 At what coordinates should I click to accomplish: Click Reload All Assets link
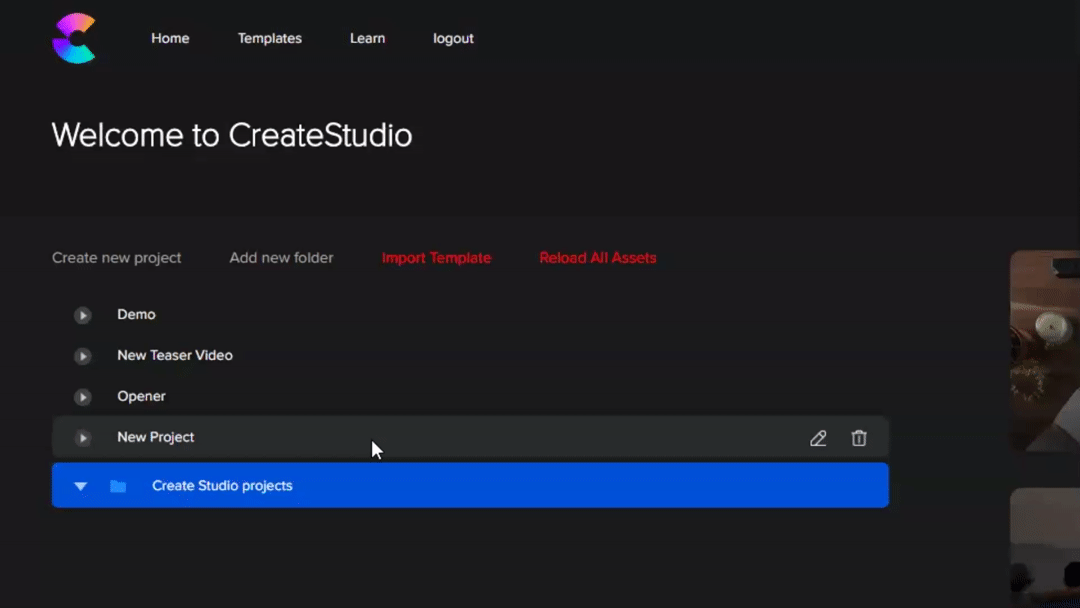pyautogui.click(x=598, y=258)
